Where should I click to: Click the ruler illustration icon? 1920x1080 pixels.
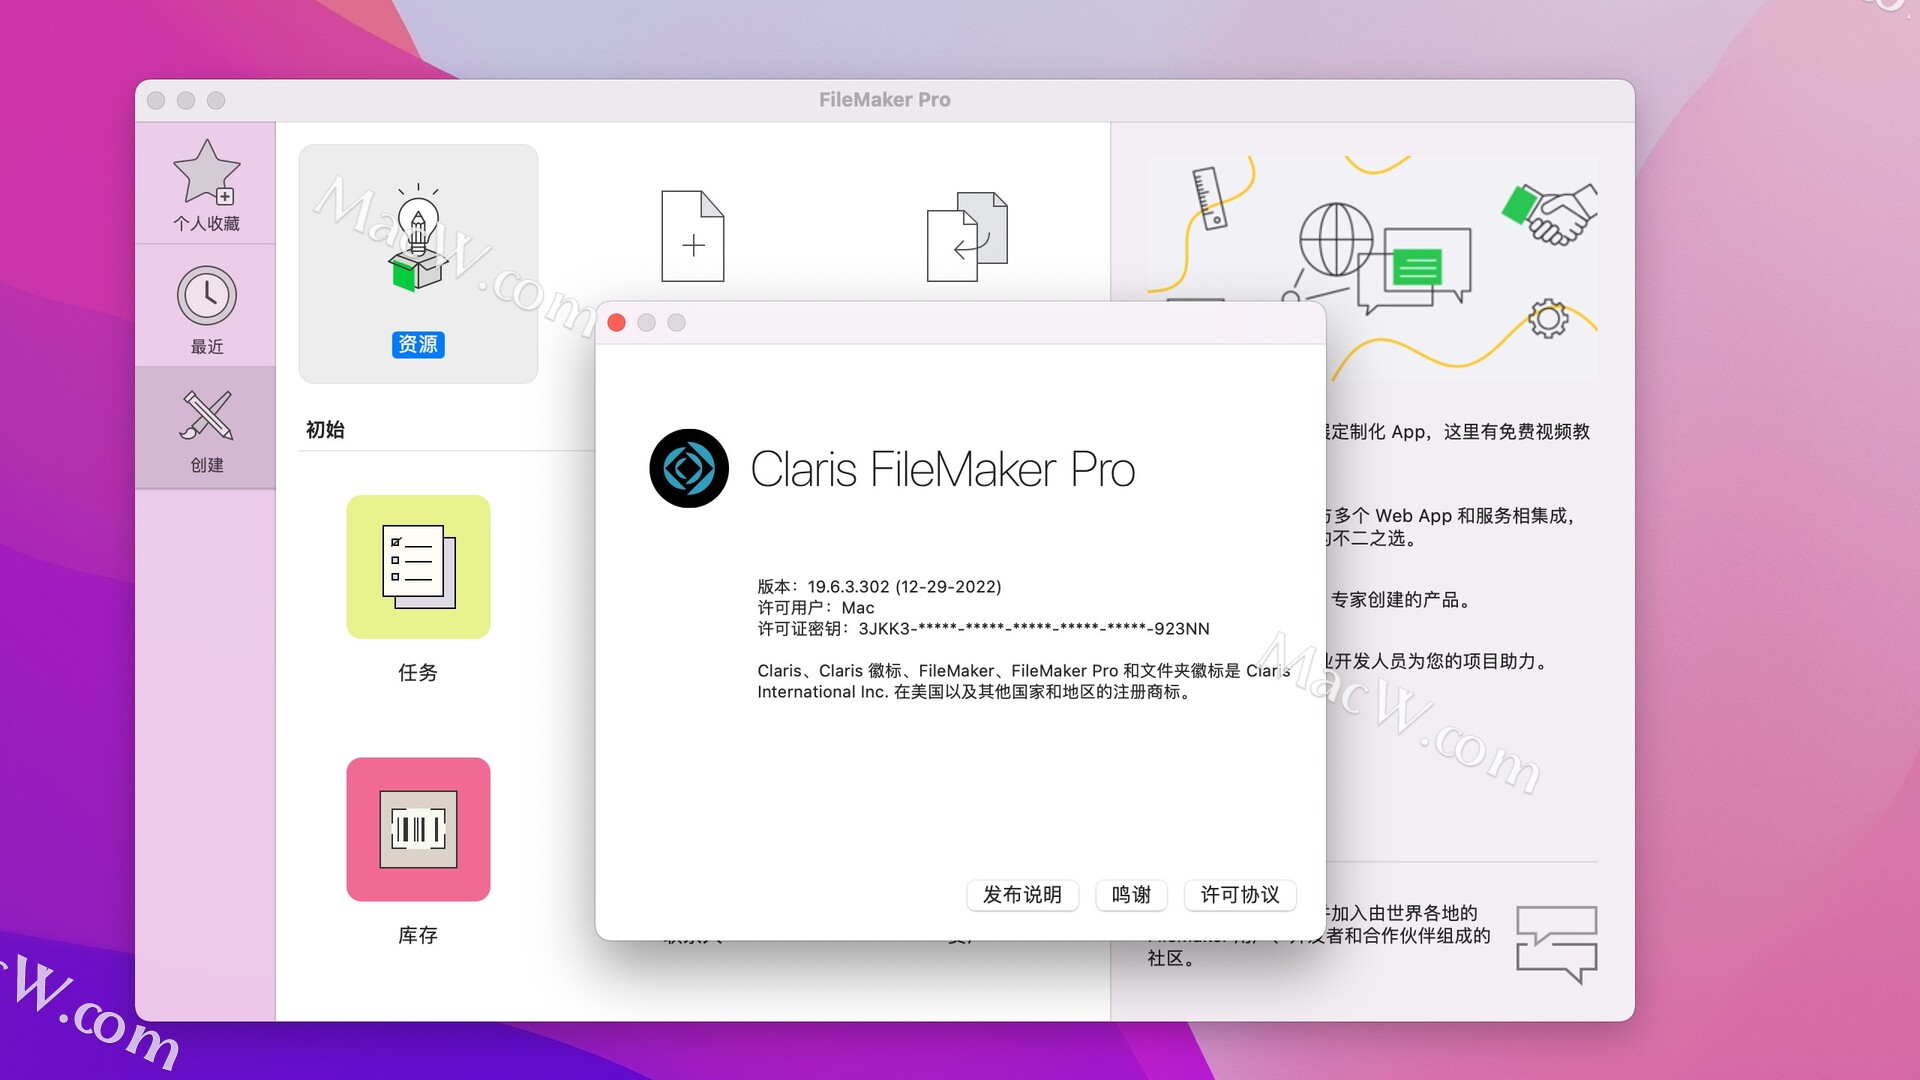pyautogui.click(x=1209, y=198)
